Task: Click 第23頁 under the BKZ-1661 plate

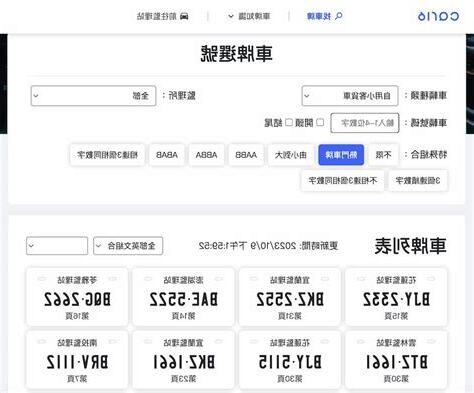Action: click(x=183, y=379)
